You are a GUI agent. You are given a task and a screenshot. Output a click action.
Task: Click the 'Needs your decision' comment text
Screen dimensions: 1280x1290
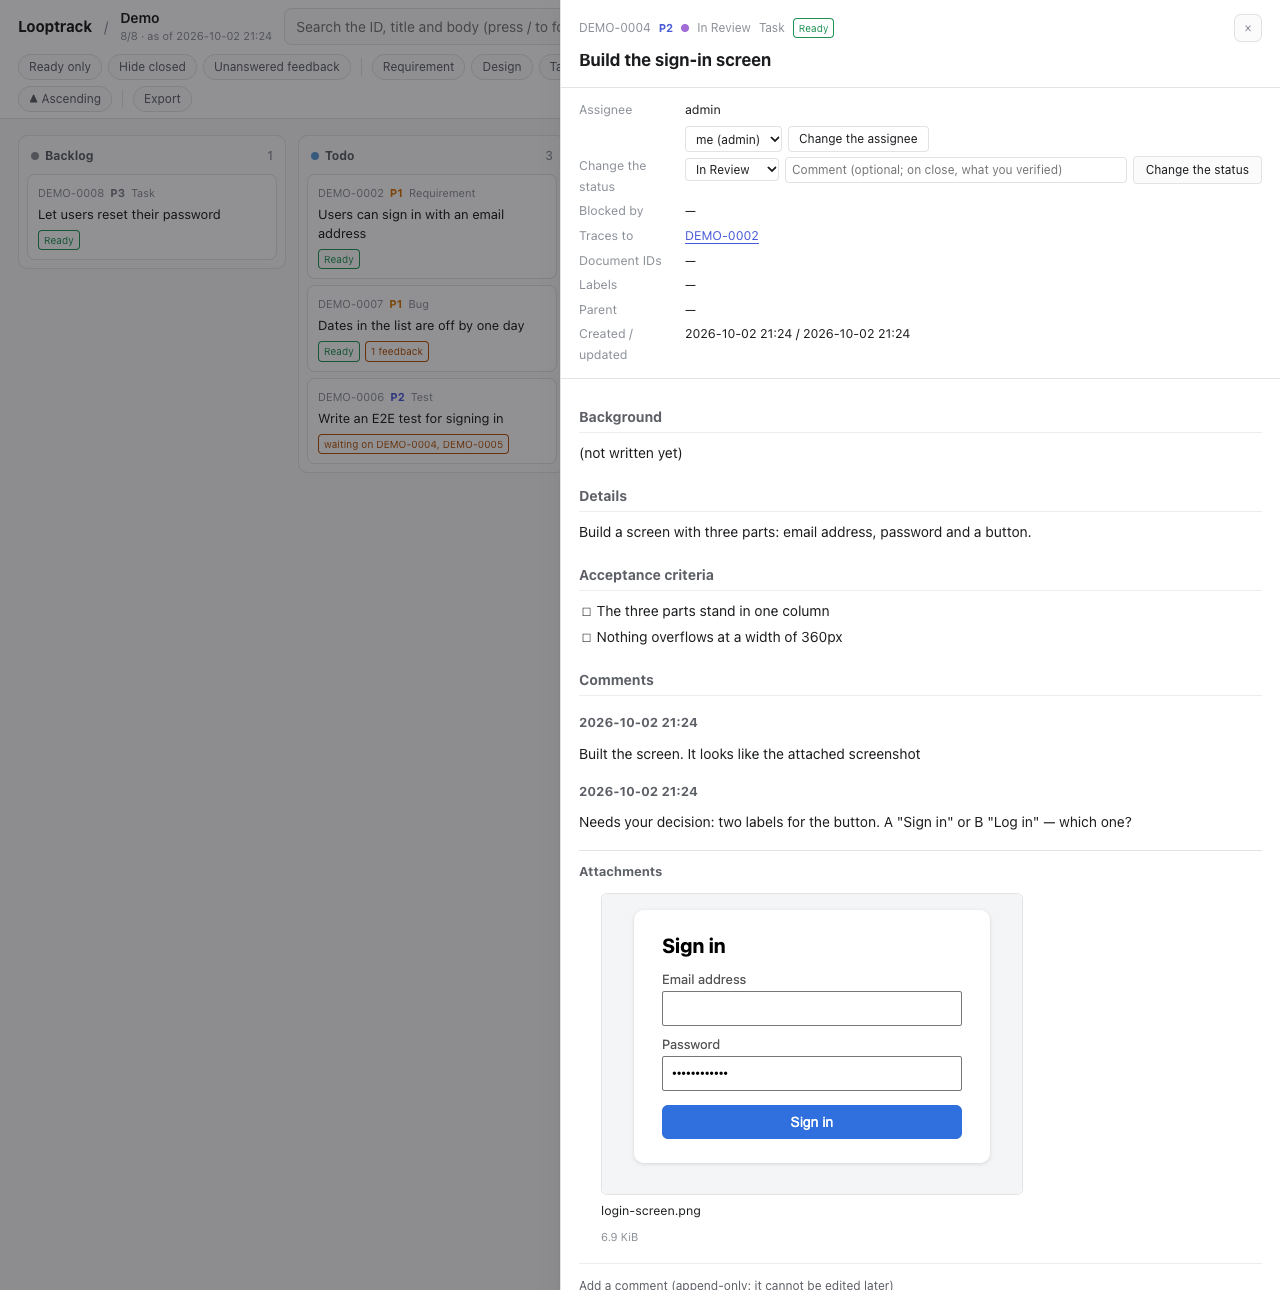[x=855, y=823]
